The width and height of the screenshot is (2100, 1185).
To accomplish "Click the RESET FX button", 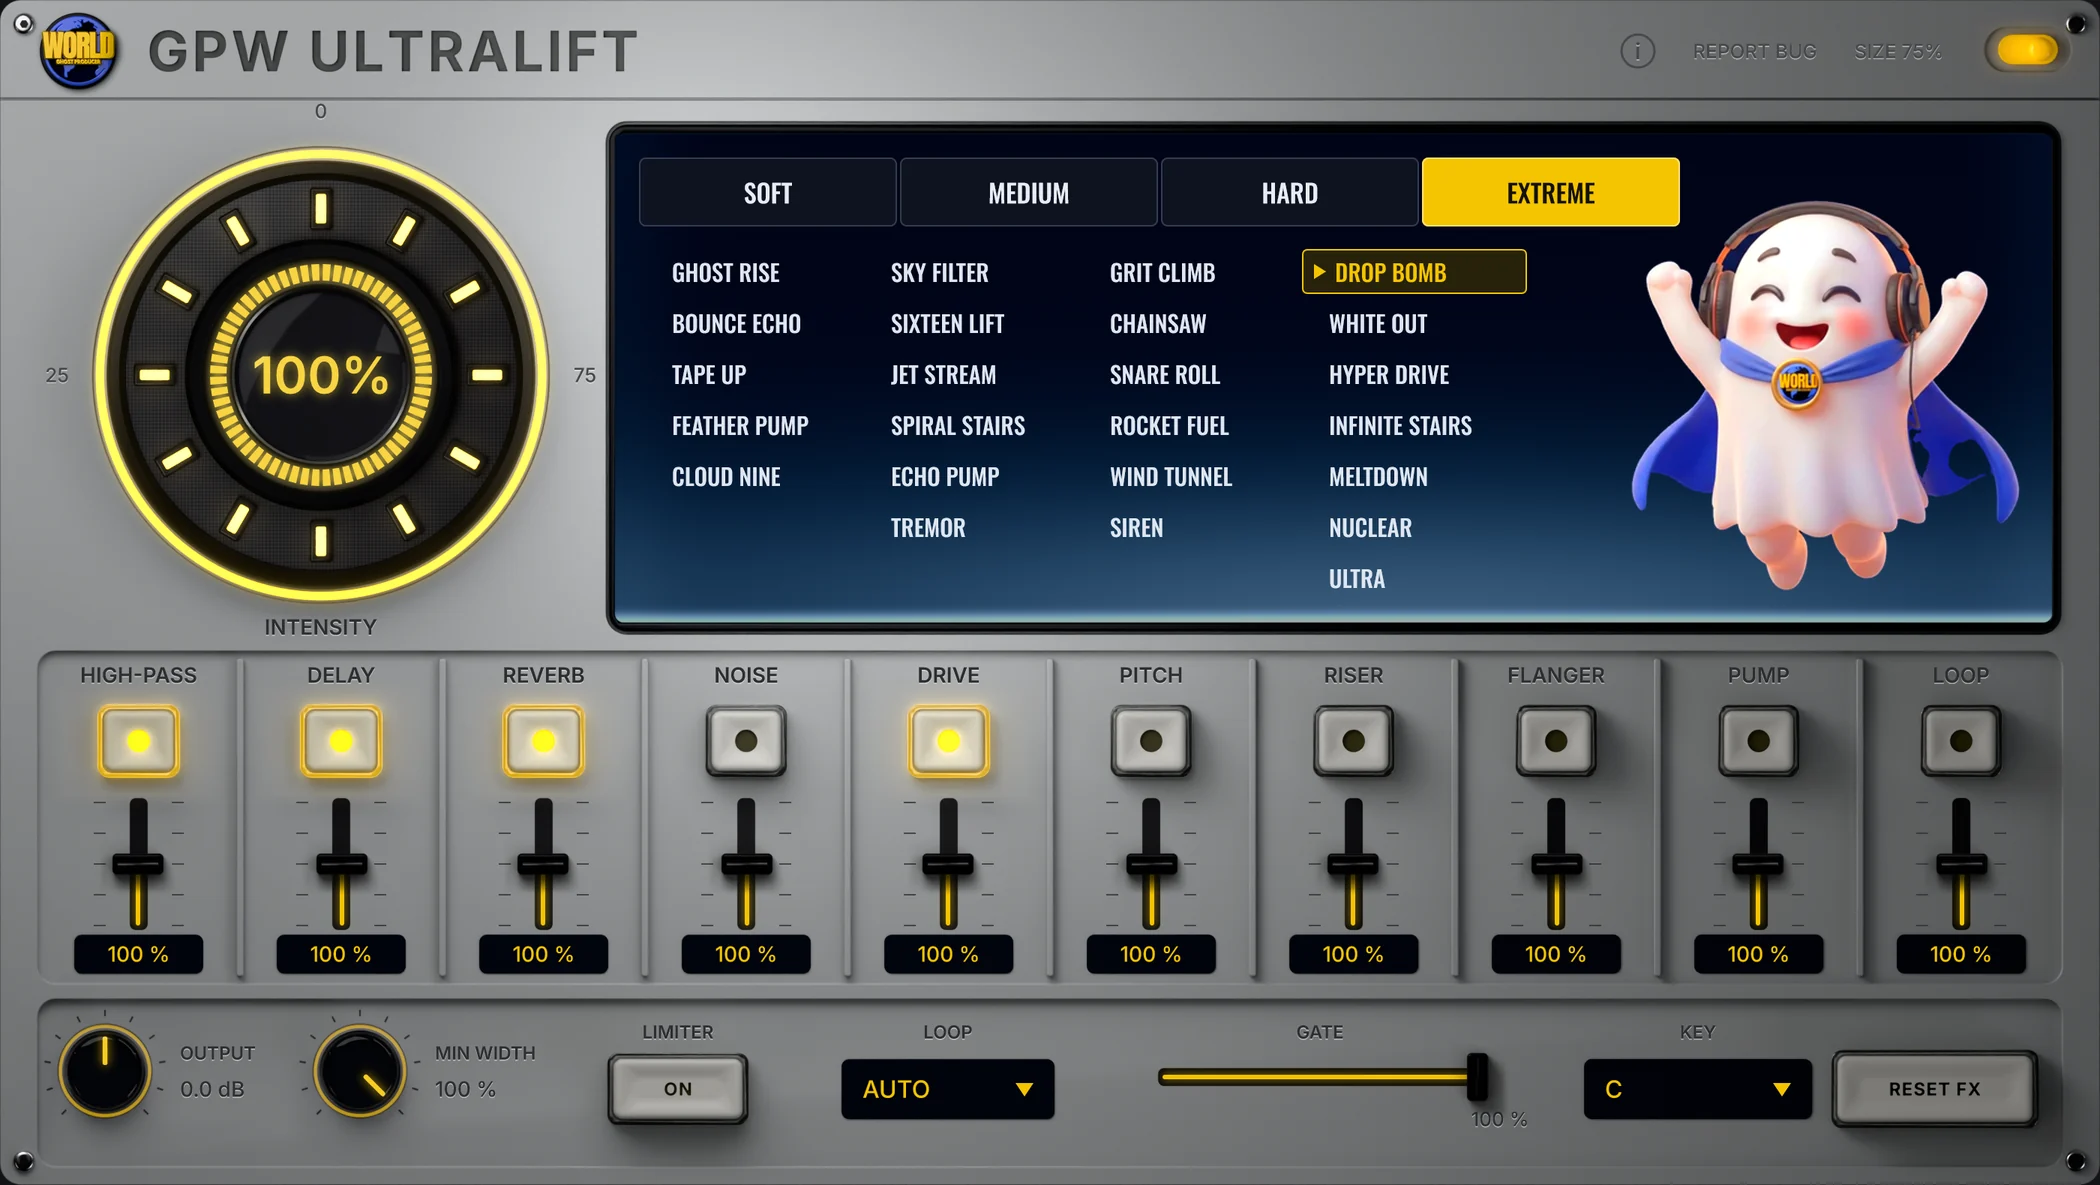I will tap(1934, 1089).
